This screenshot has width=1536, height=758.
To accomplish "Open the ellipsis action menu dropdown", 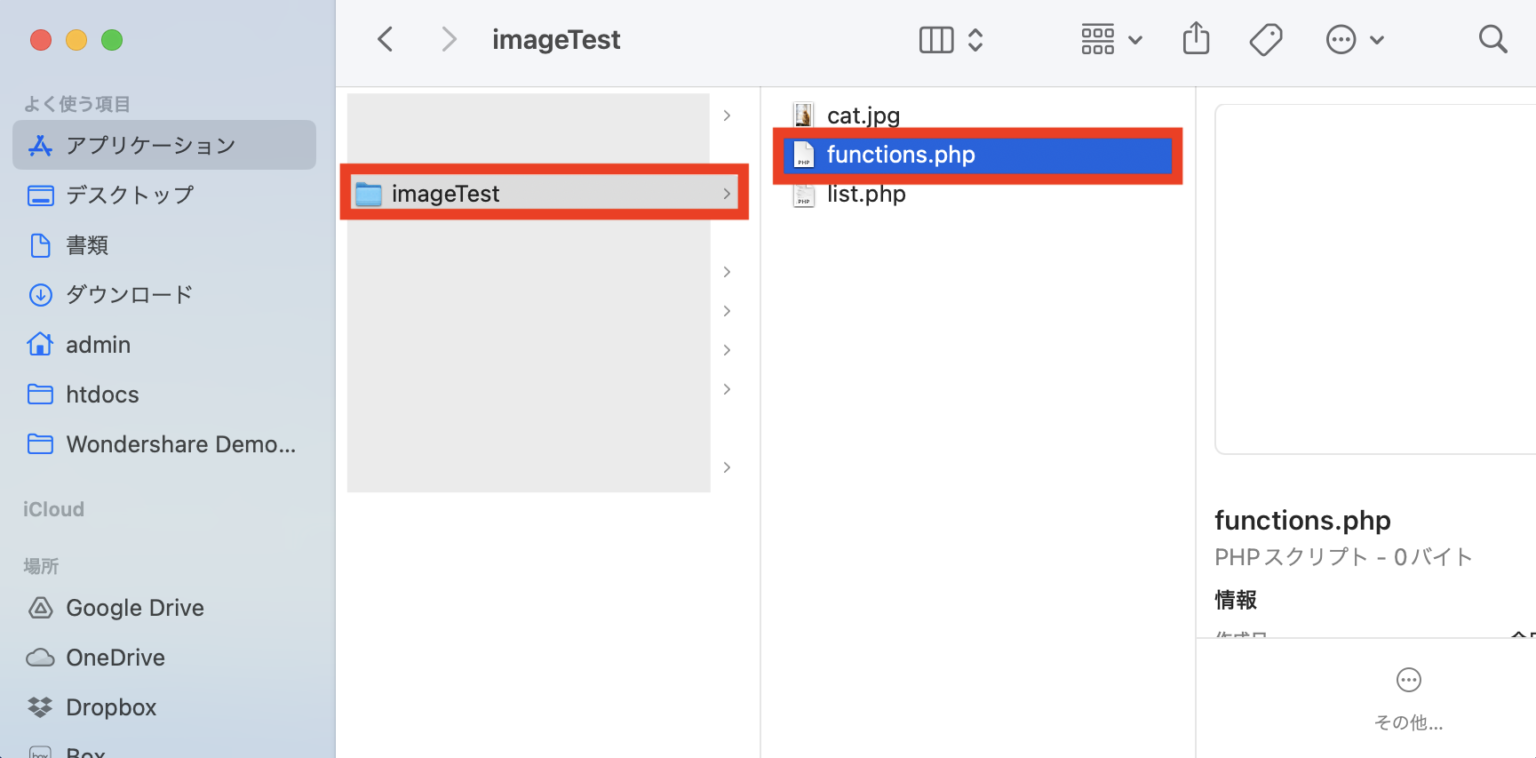I will (x=1354, y=40).
